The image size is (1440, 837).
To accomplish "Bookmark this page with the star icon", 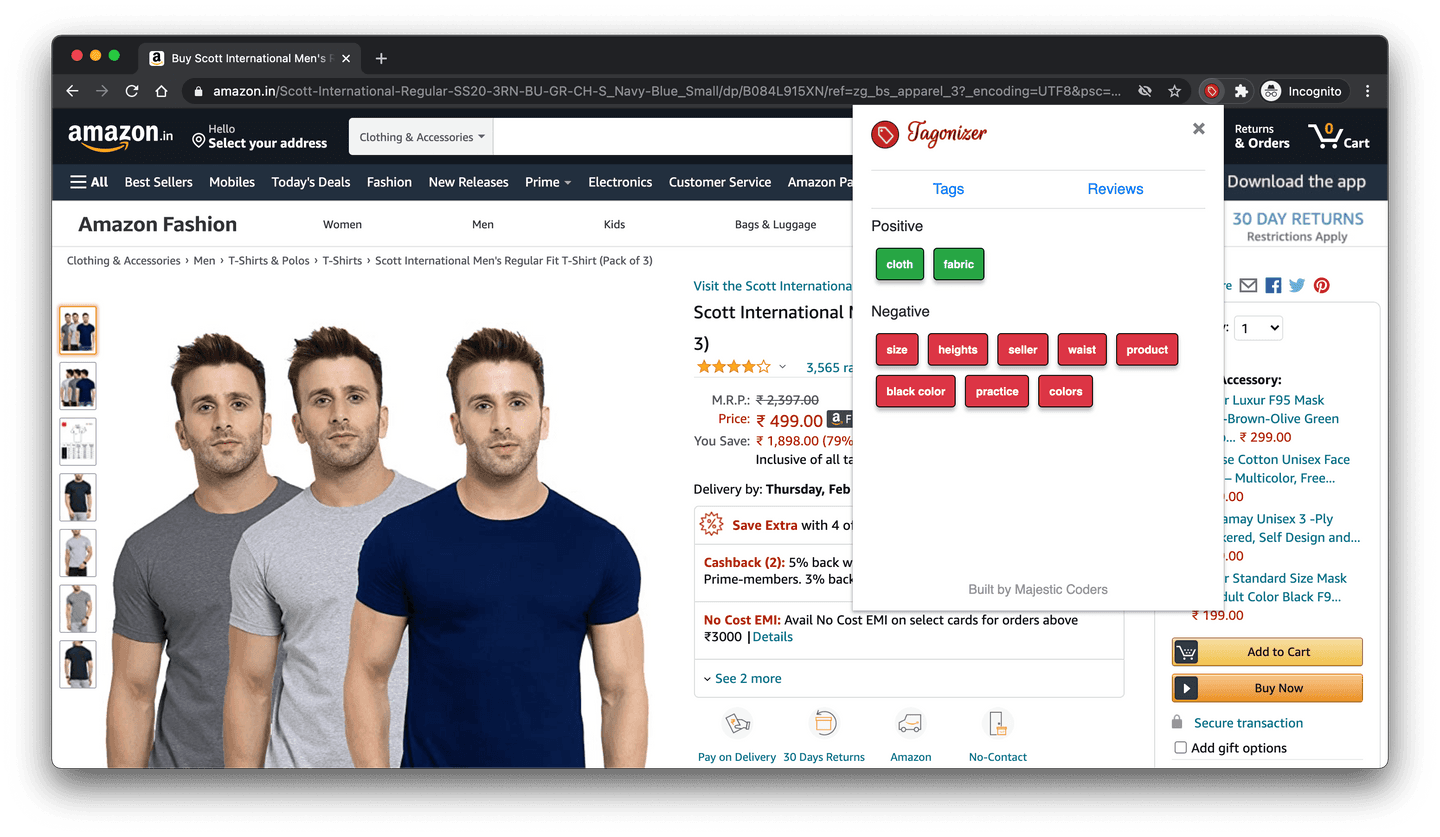I will tap(1174, 91).
